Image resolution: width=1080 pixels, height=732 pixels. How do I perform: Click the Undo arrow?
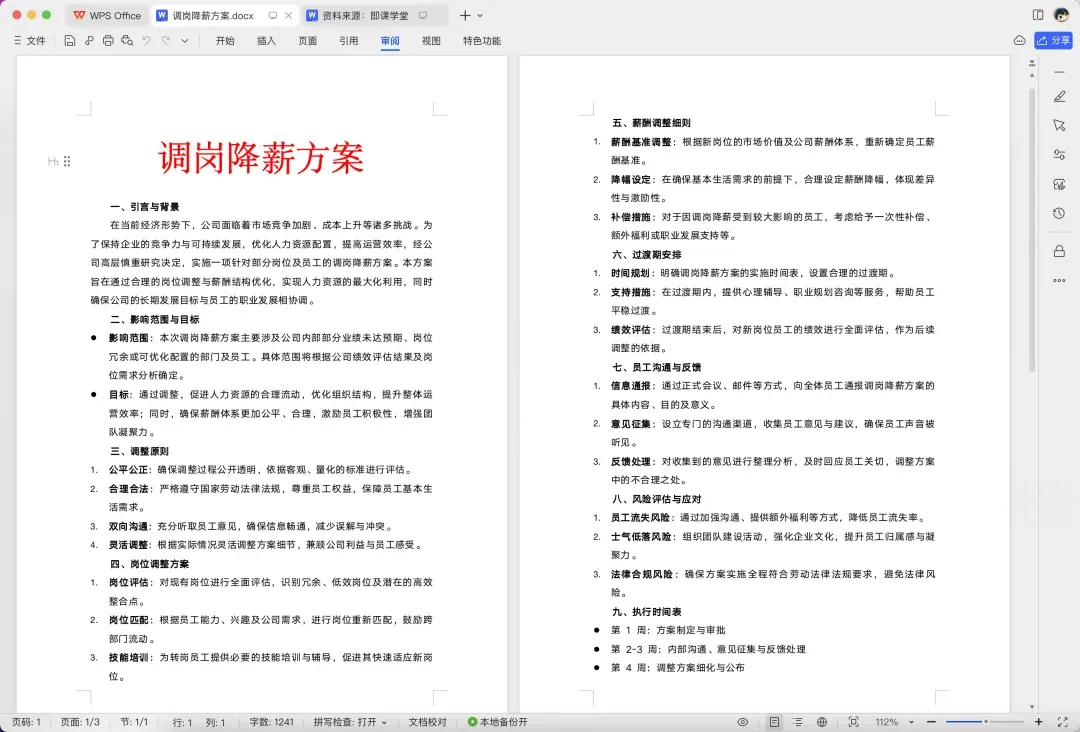(x=146, y=41)
